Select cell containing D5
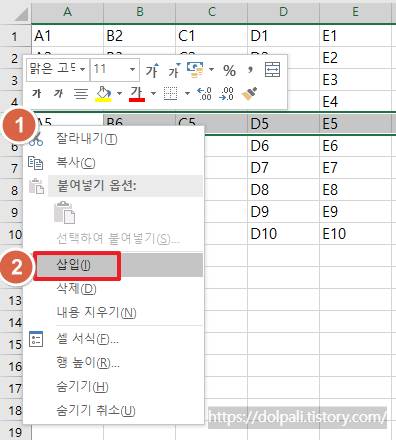 tap(283, 124)
